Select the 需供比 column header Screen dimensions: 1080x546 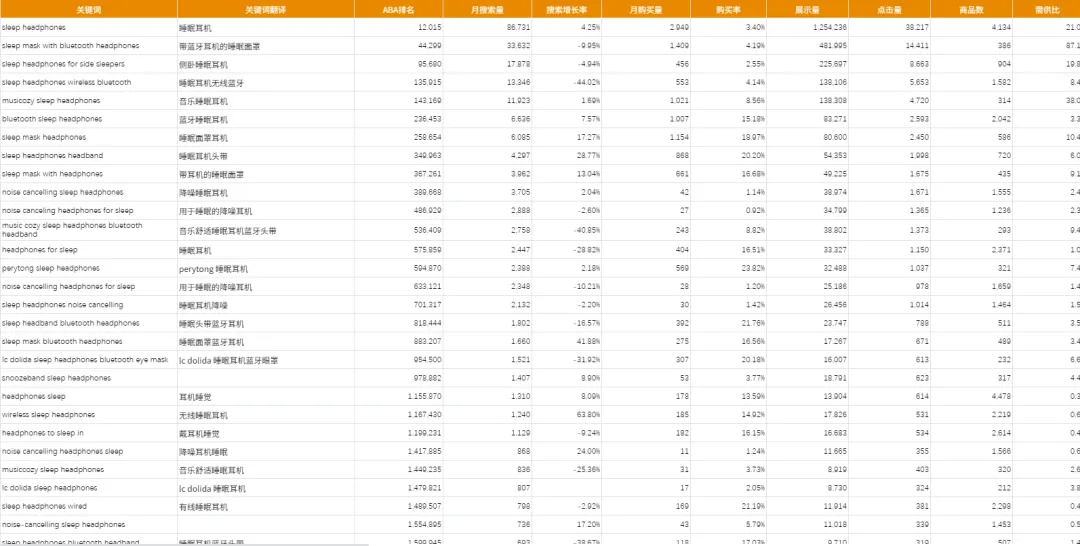[1046, 9]
